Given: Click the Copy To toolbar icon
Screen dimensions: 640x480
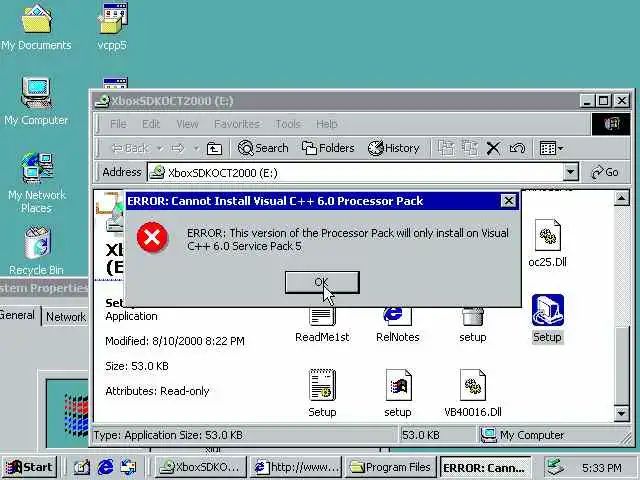Looking at the screenshot, I should (470, 148).
